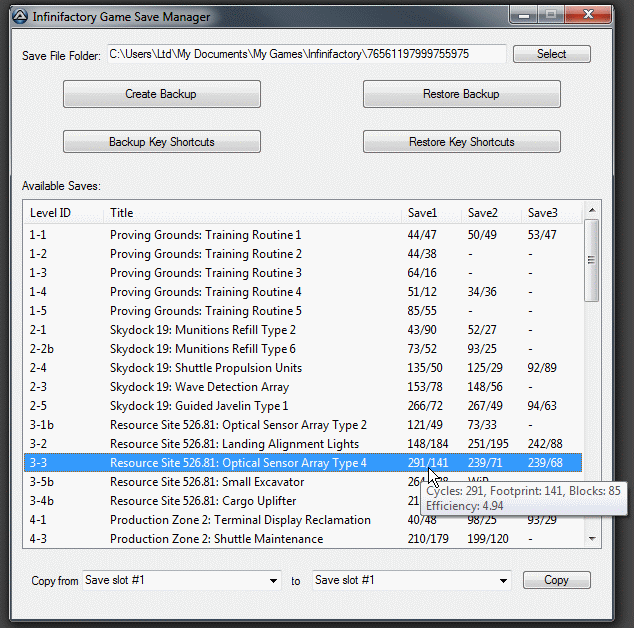The image size is (634, 628).
Task: Select the Guided Javelin Type 1 row
Action: [303, 406]
